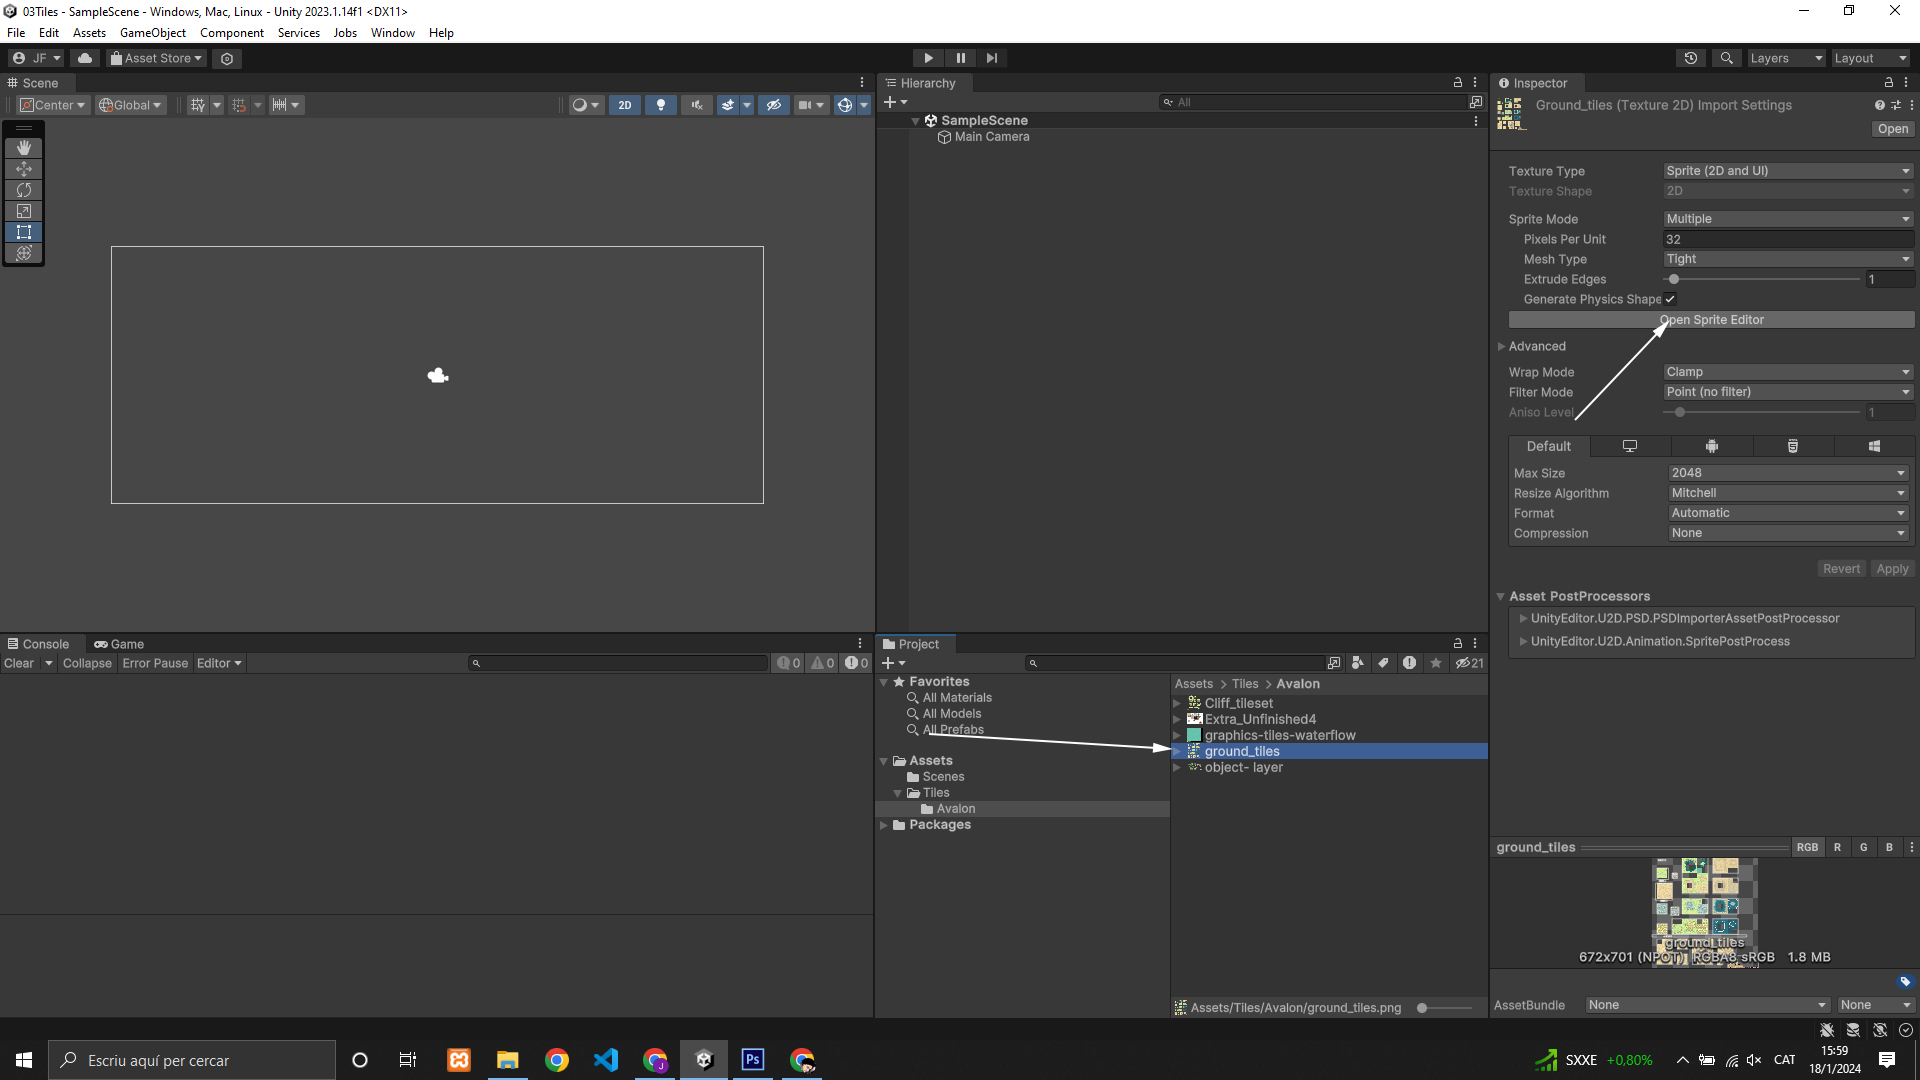Select the Cliff_tileset asset
This screenshot has width=1920, height=1080.
(1238, 703)
